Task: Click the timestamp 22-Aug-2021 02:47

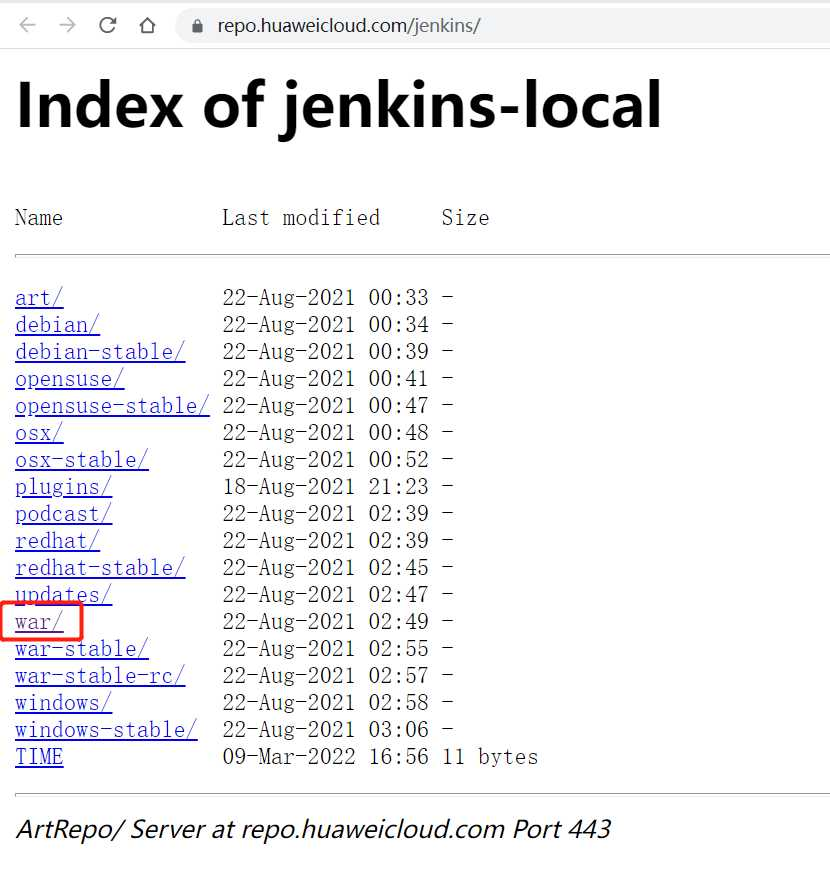Action: click(x=326, y=595)
